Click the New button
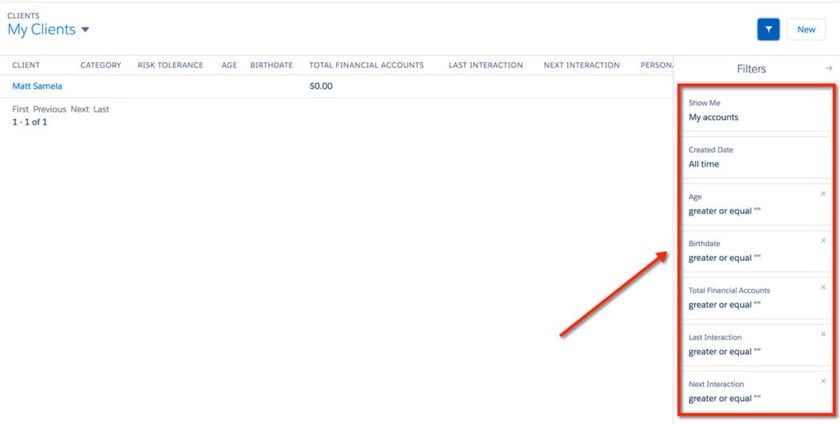This screenshot has height=424, width=840. click(806, 29)
